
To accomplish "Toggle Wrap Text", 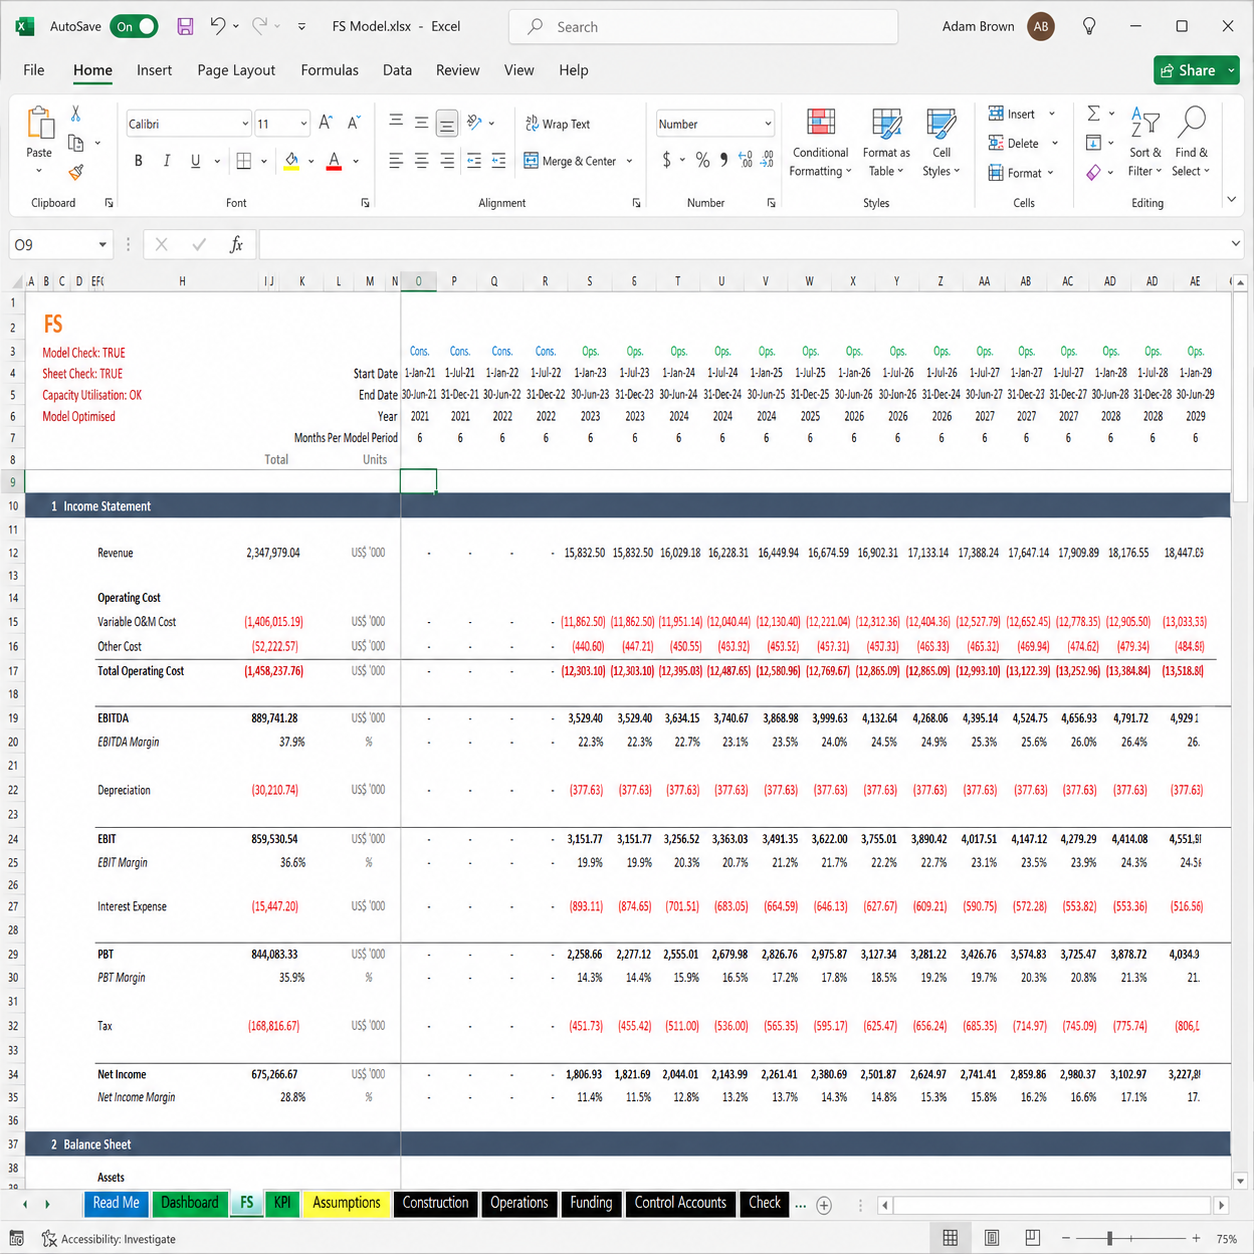I will [558, 124].
